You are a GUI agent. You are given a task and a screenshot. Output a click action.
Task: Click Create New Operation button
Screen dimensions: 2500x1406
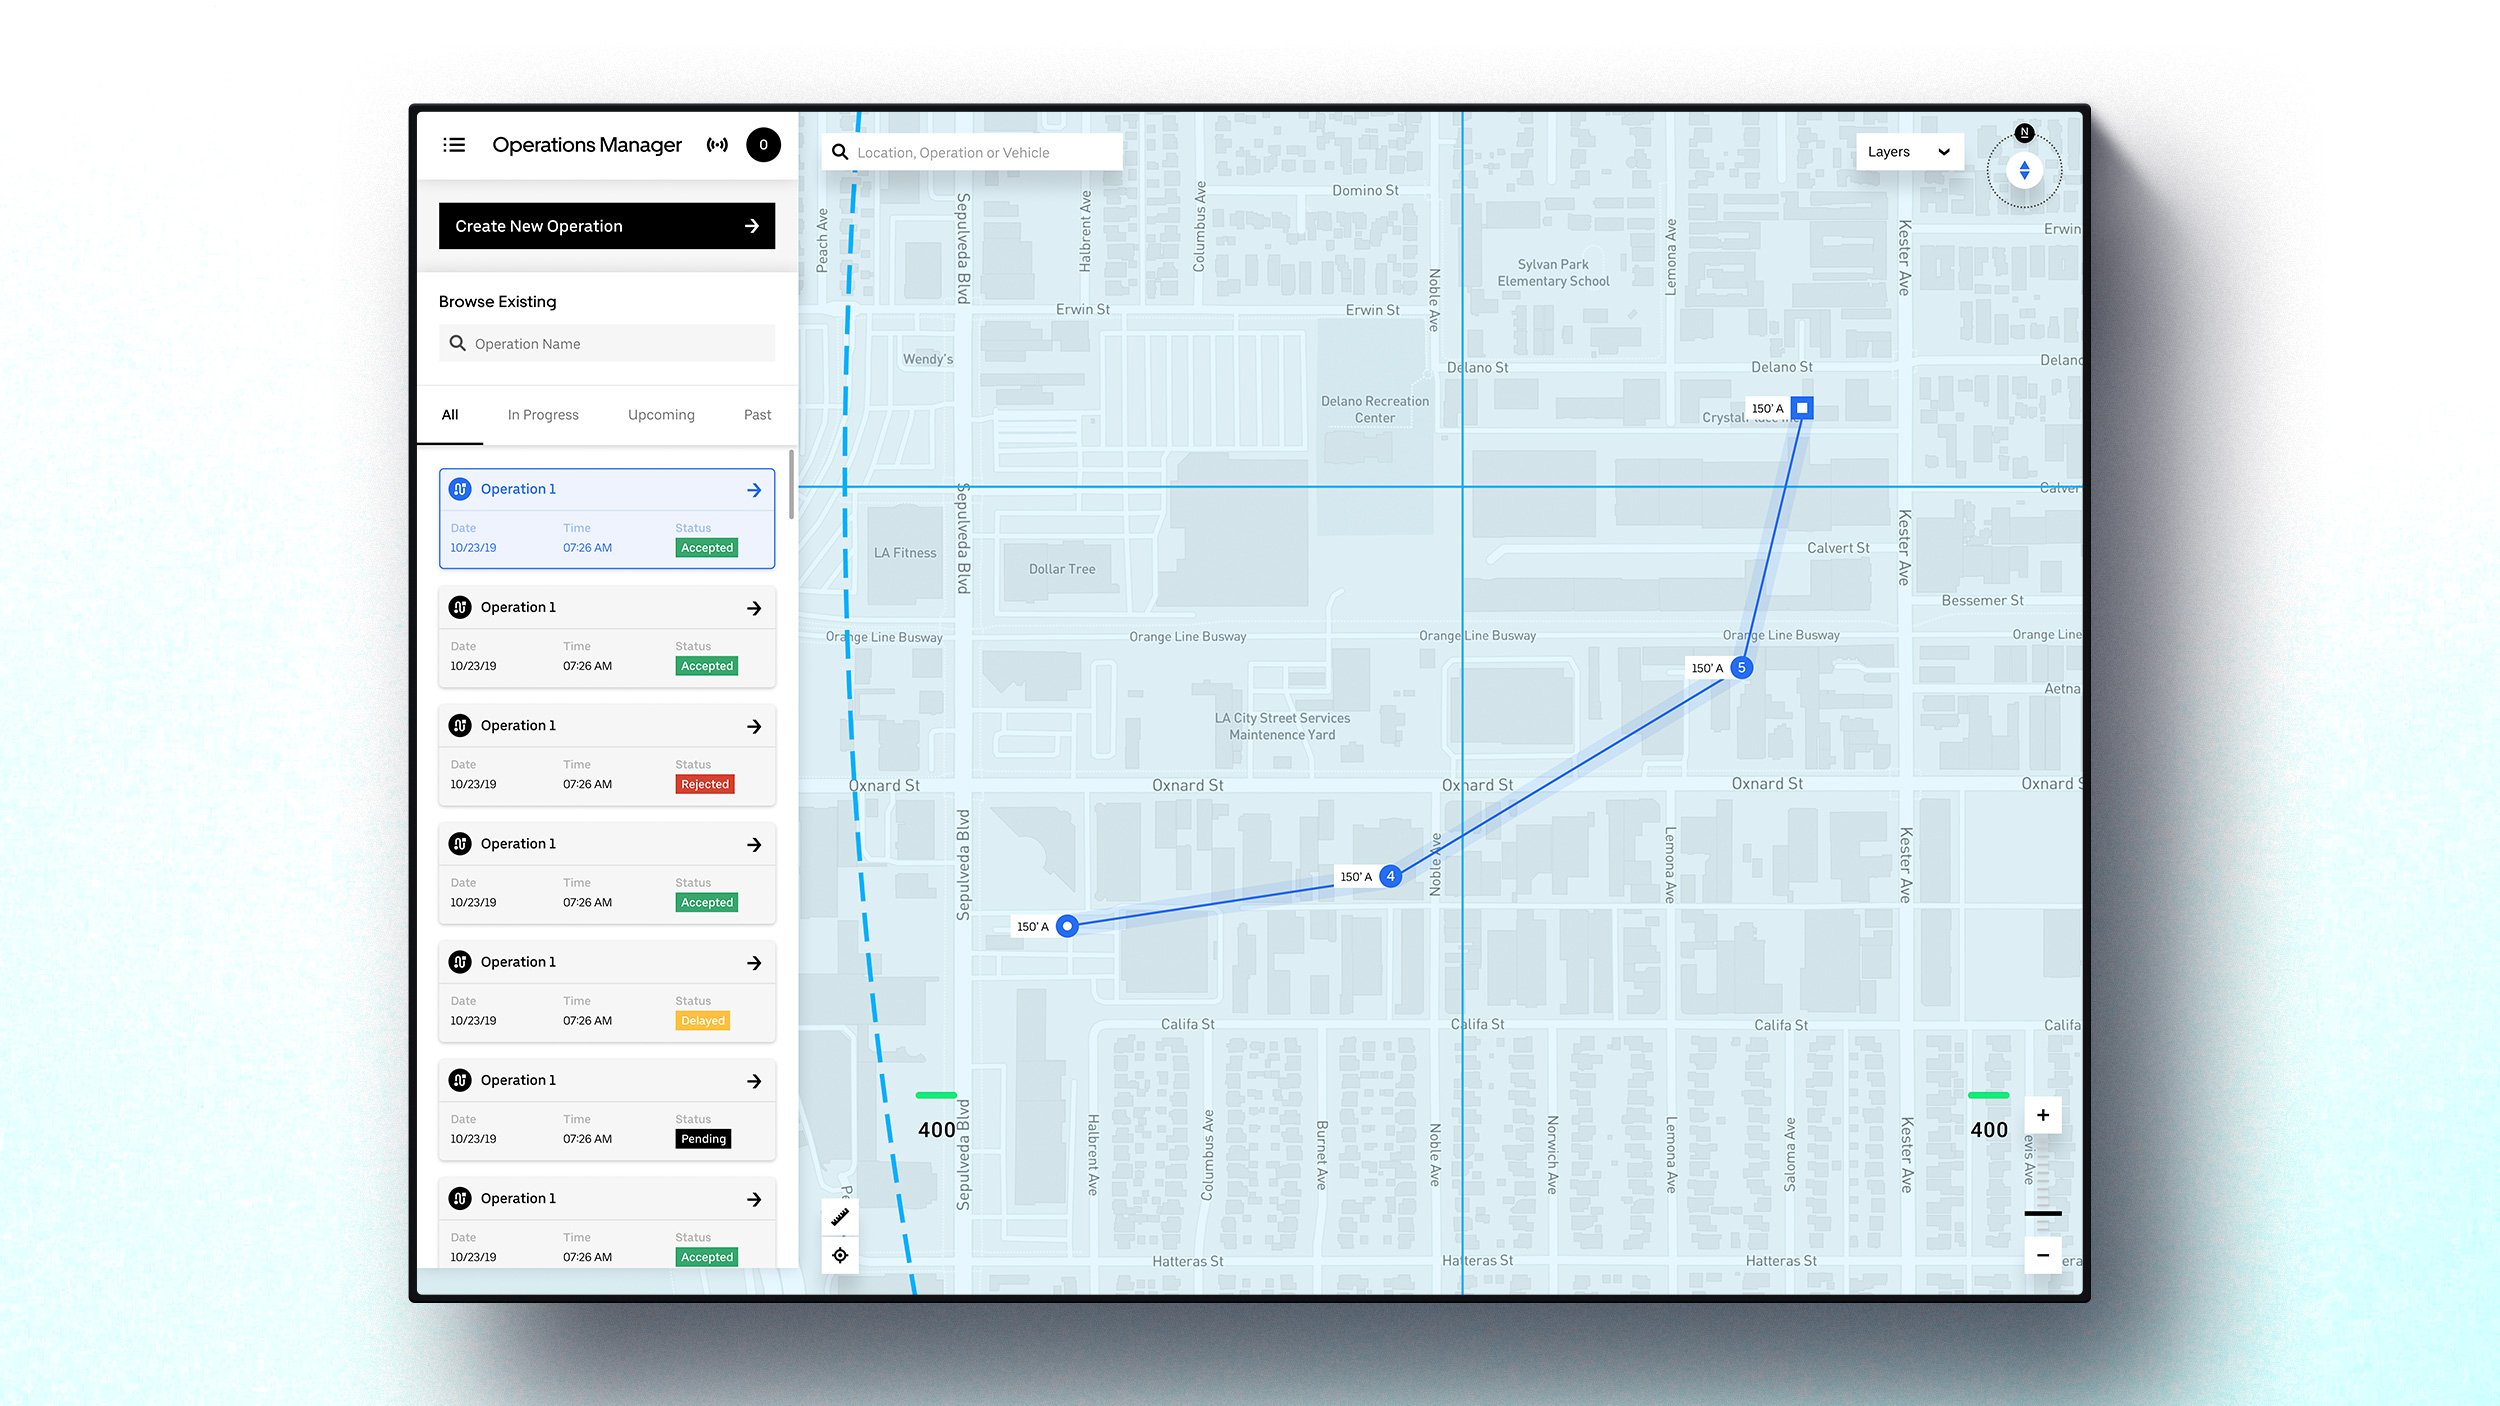[x=607, y=226]
